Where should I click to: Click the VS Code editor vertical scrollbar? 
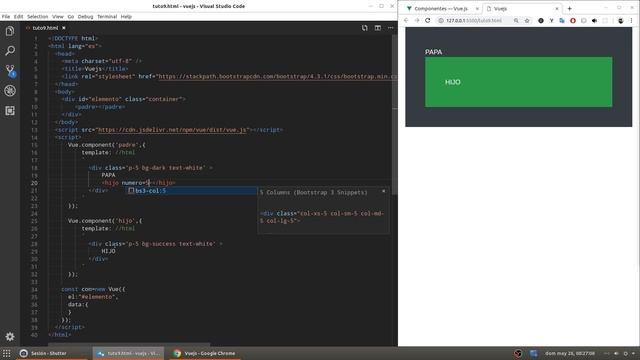(395, 114)
